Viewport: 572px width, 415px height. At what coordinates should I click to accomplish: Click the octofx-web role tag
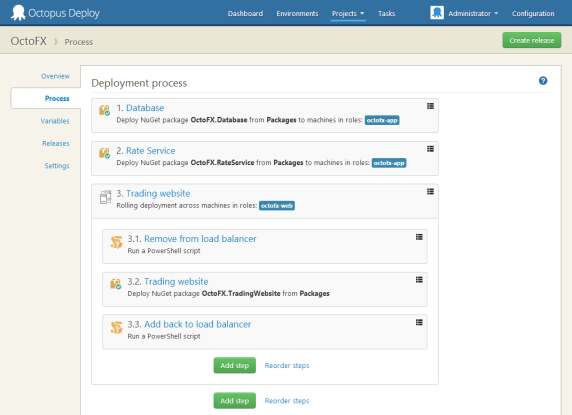click(x=277, y=206)
